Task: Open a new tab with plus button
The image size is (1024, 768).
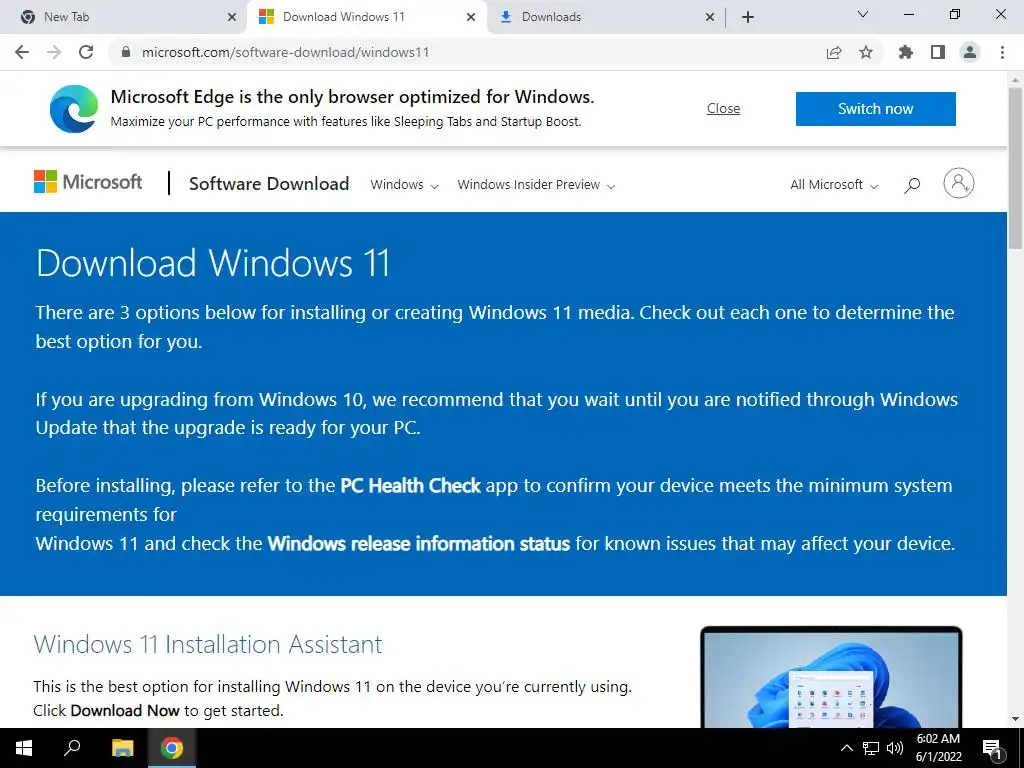Action: tap(748, 17)
